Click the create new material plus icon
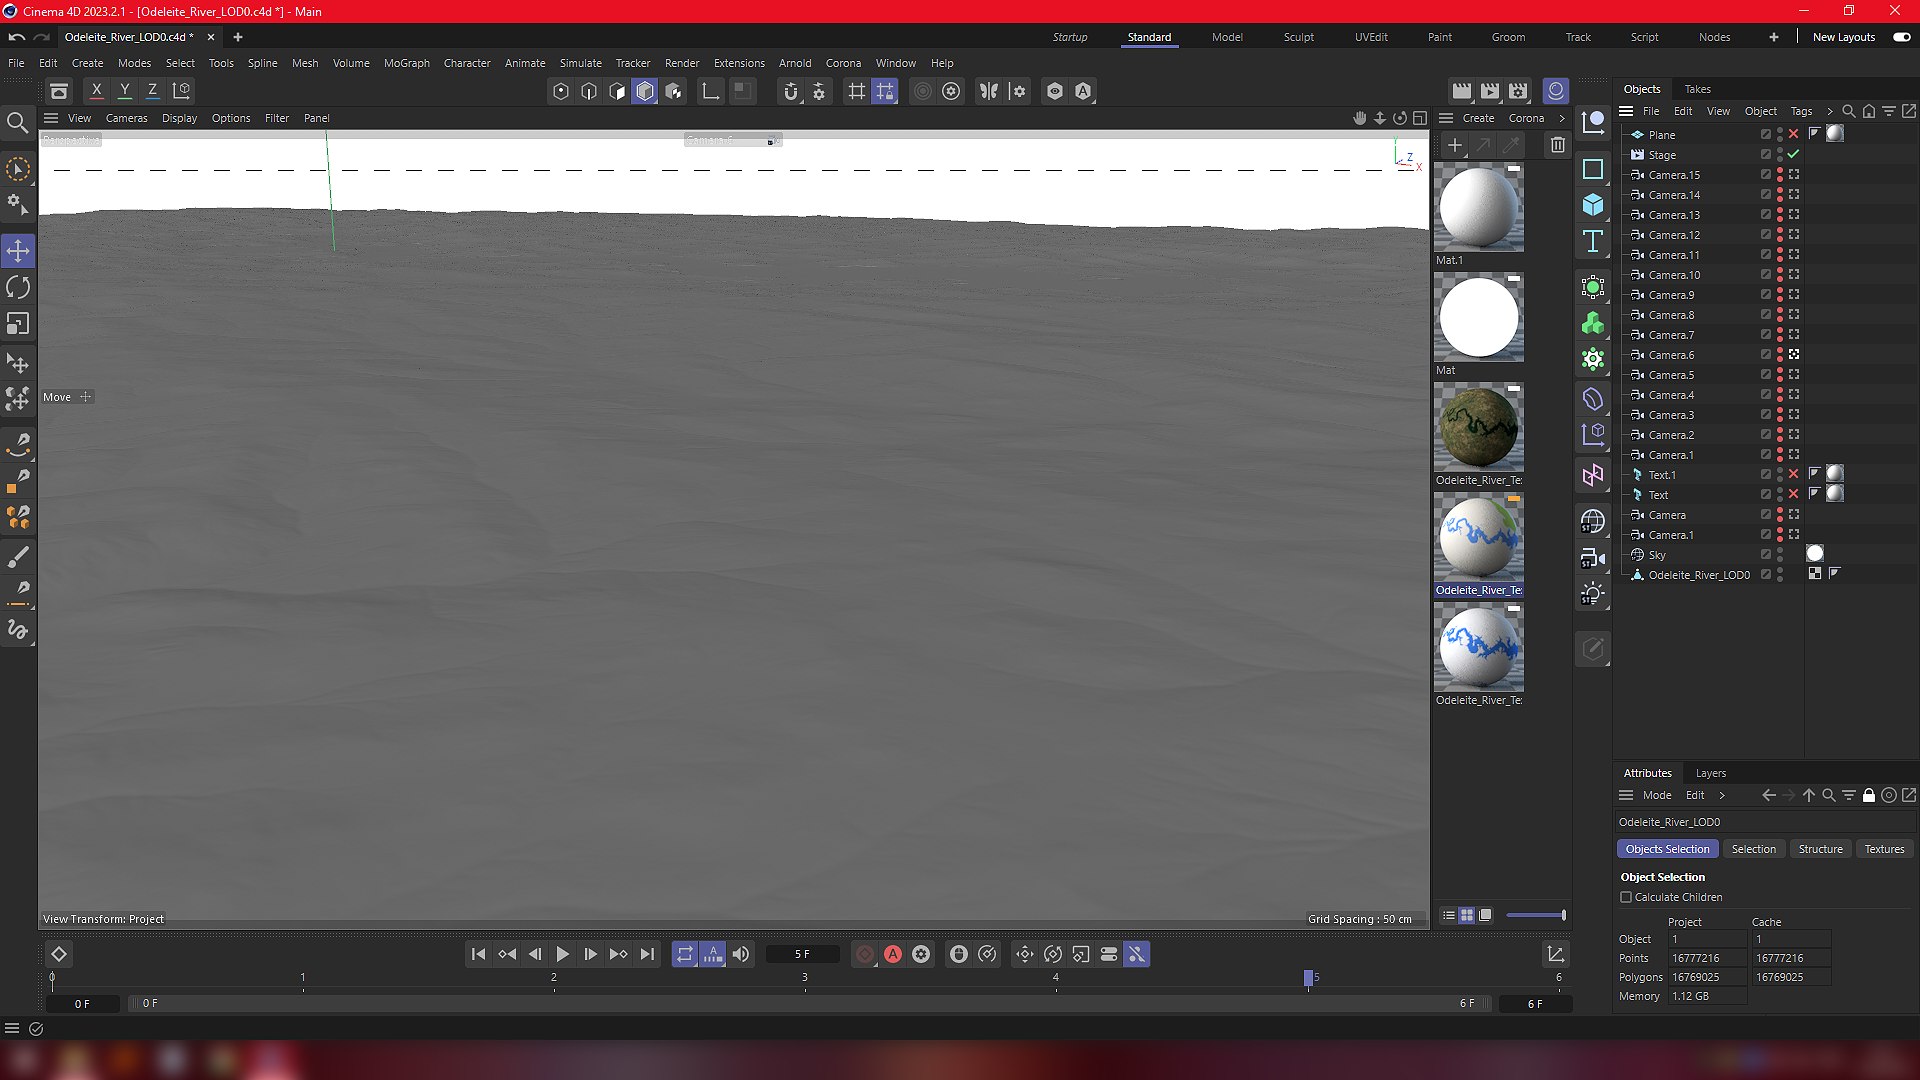This screenshot has height=1080, width=1920. point(1455,145)
